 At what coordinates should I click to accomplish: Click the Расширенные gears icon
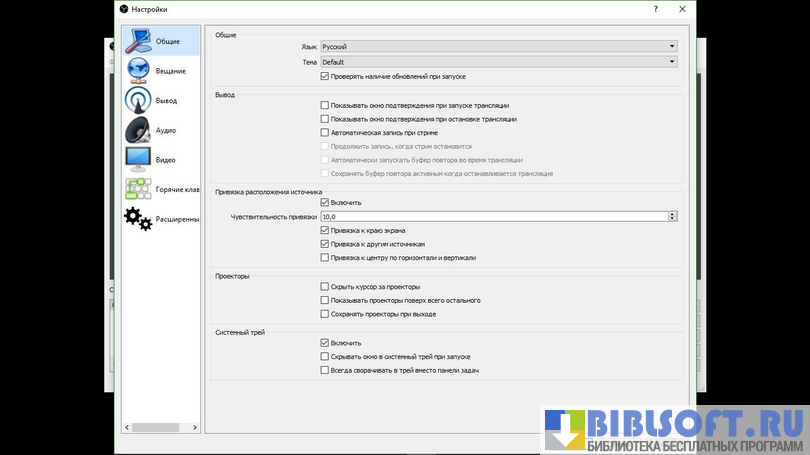click(138, 218)
